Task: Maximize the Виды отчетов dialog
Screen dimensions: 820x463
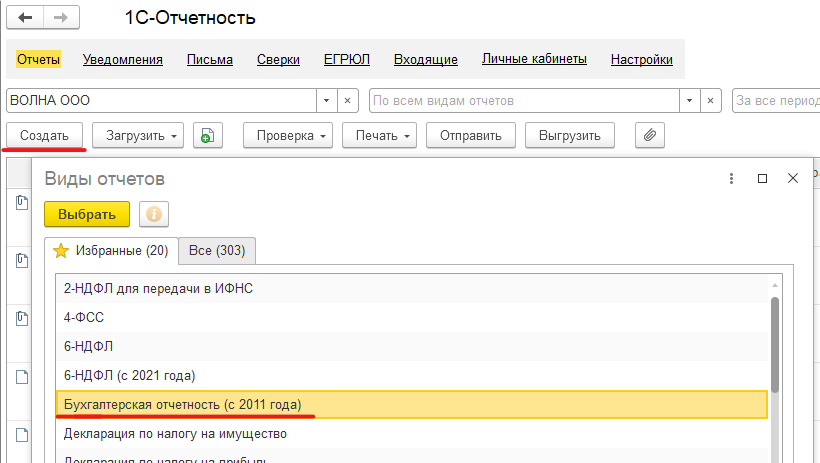Action: pos(762,178)
